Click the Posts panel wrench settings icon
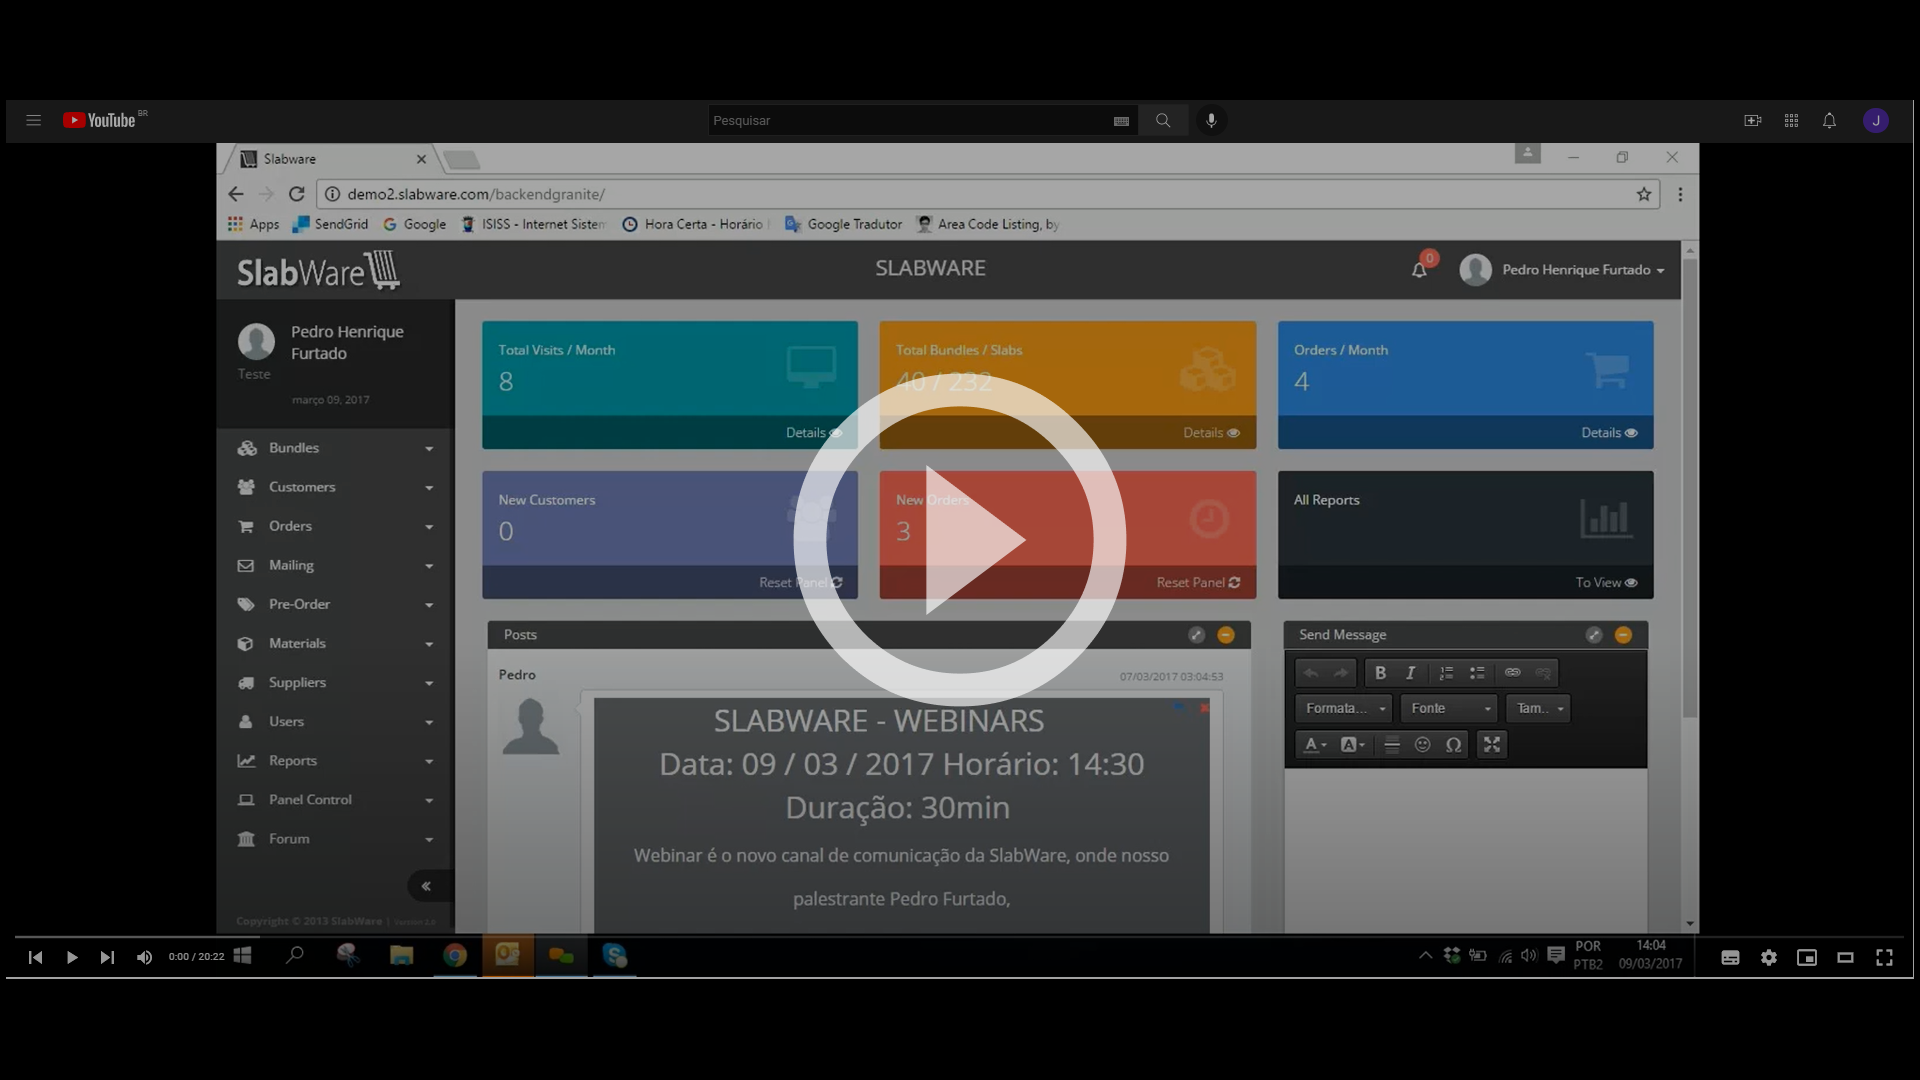 1197,635
